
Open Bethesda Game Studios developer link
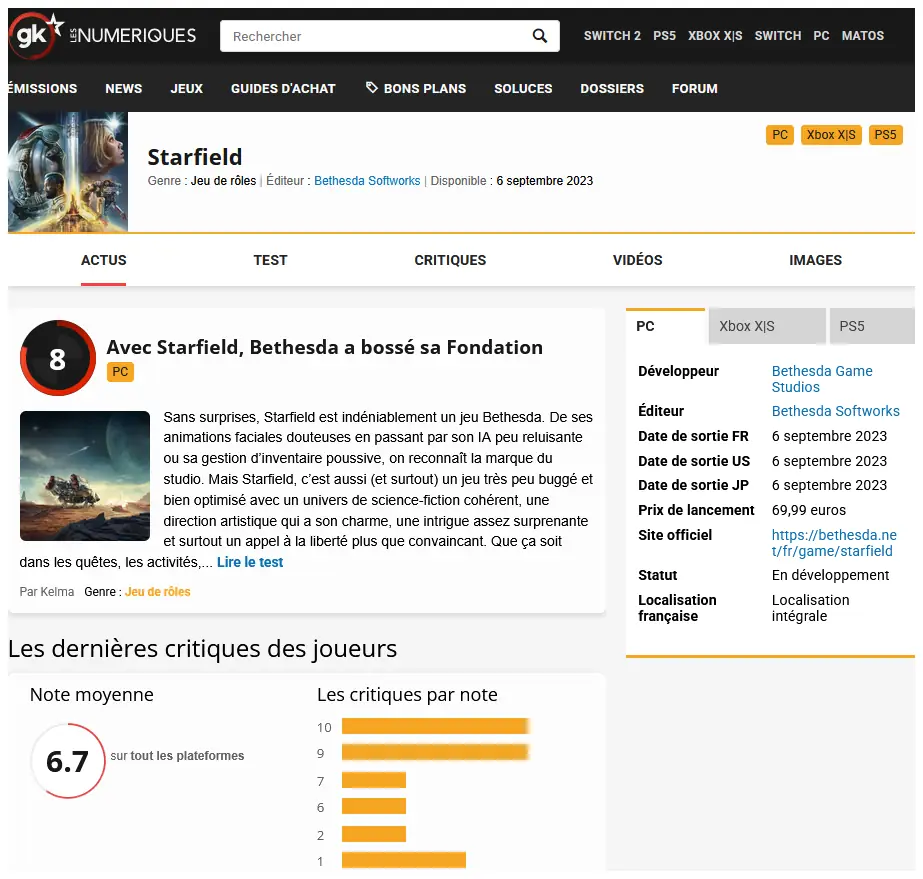(x=821, y=379)
